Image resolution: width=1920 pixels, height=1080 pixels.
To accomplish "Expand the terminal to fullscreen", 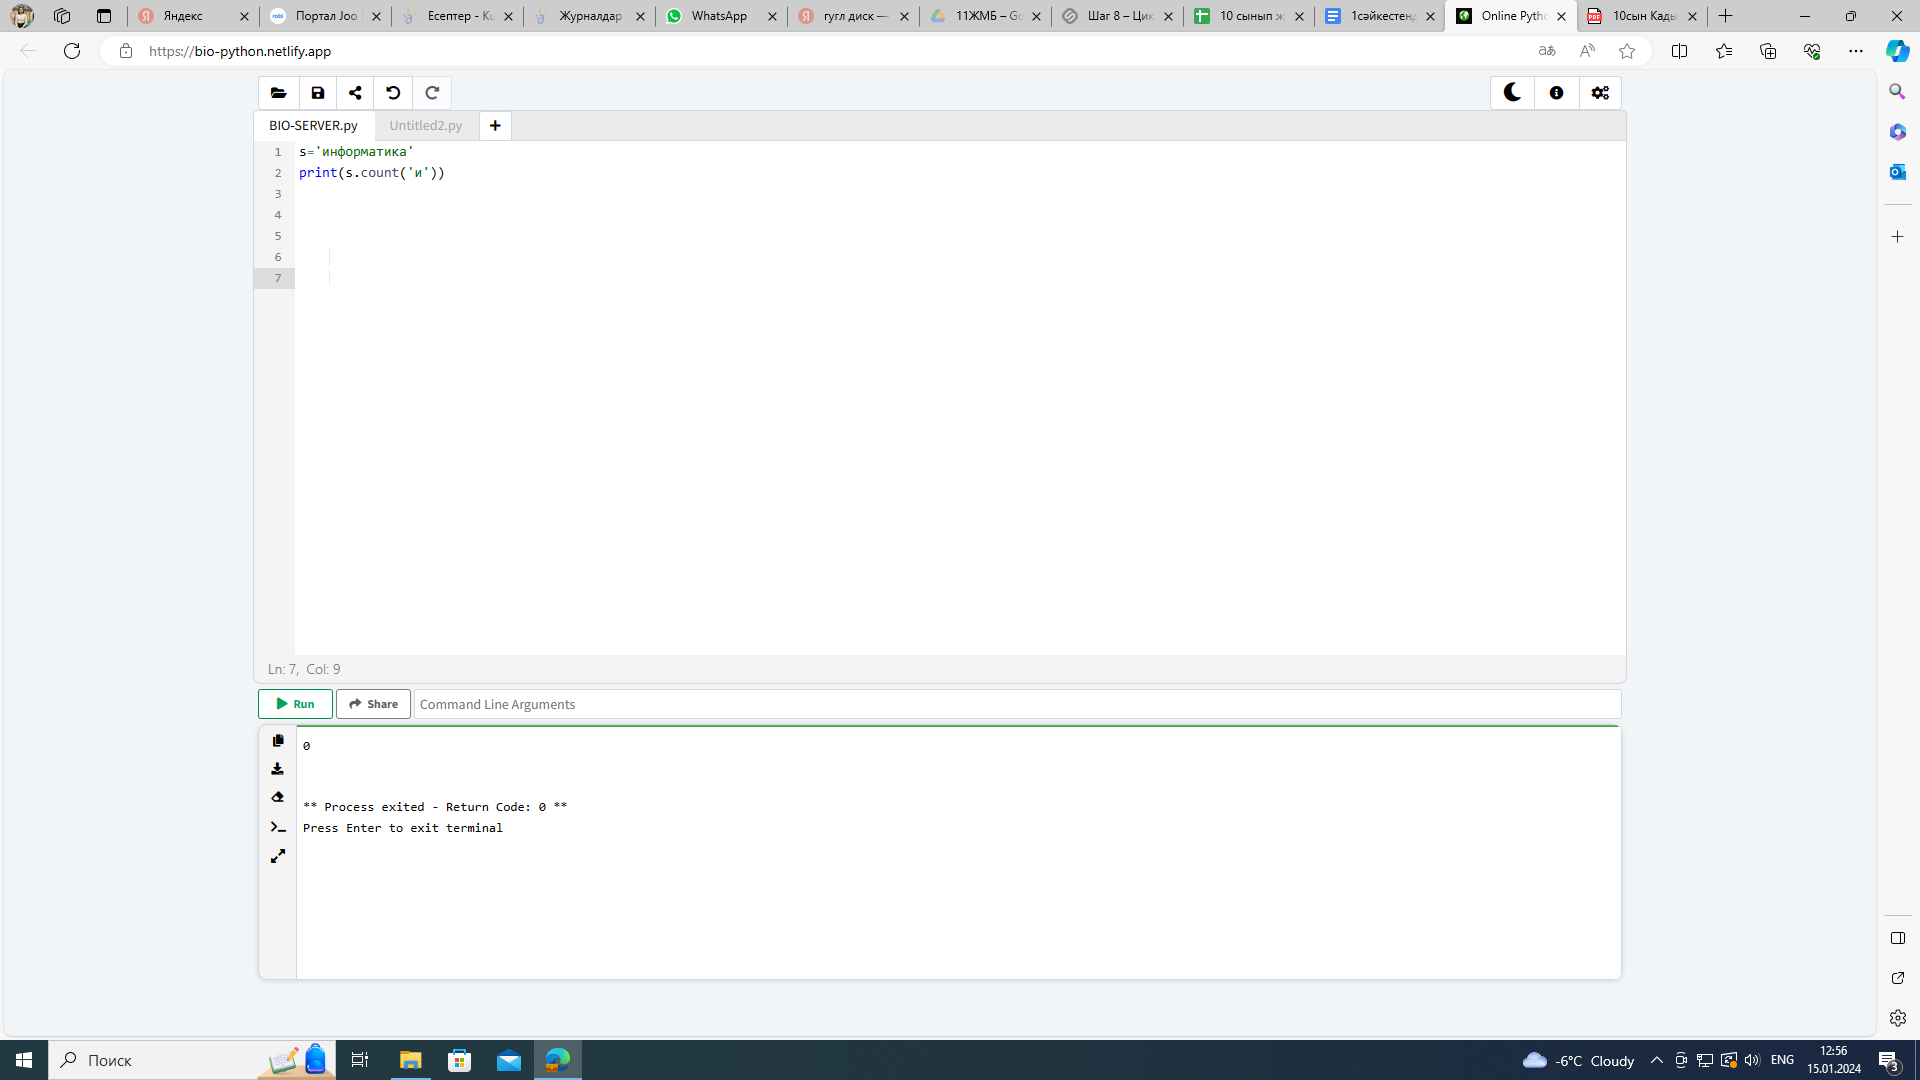I will click(x=278, y=856).
